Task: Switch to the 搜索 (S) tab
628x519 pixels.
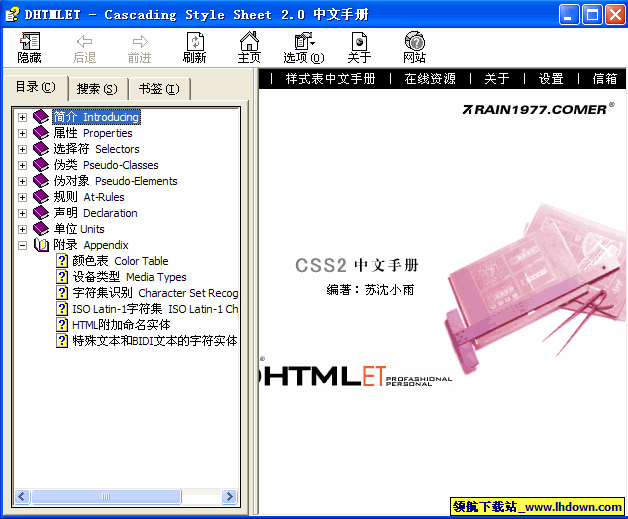Action: 97,89
